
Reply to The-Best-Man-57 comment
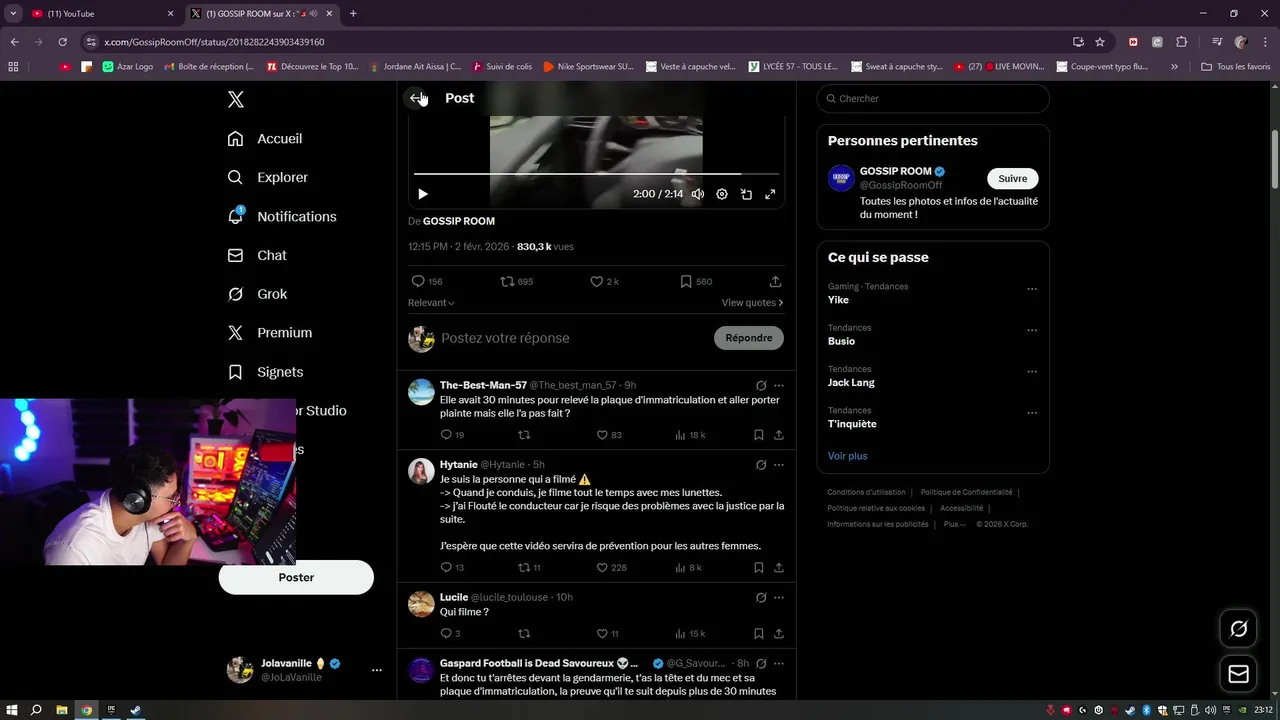coord(452,435)
